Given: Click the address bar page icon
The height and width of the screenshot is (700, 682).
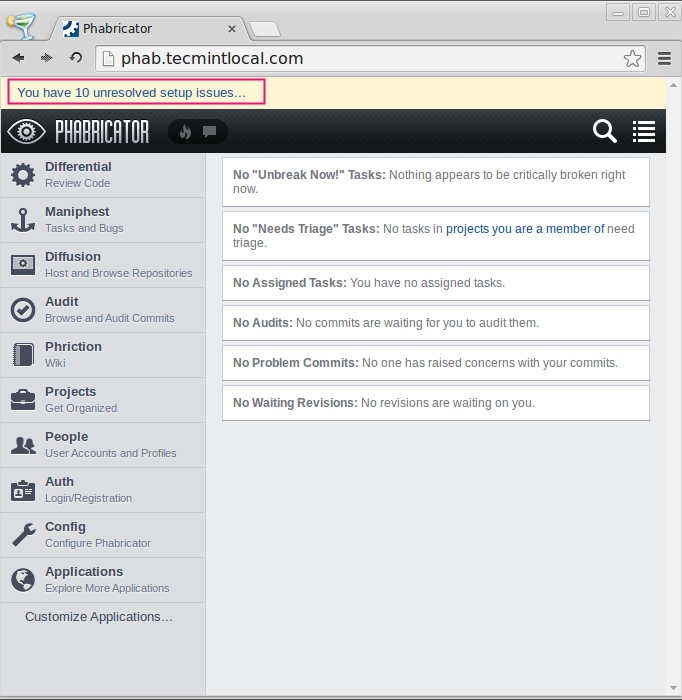Looking at the screenshot, I should [x=108, y=58].
